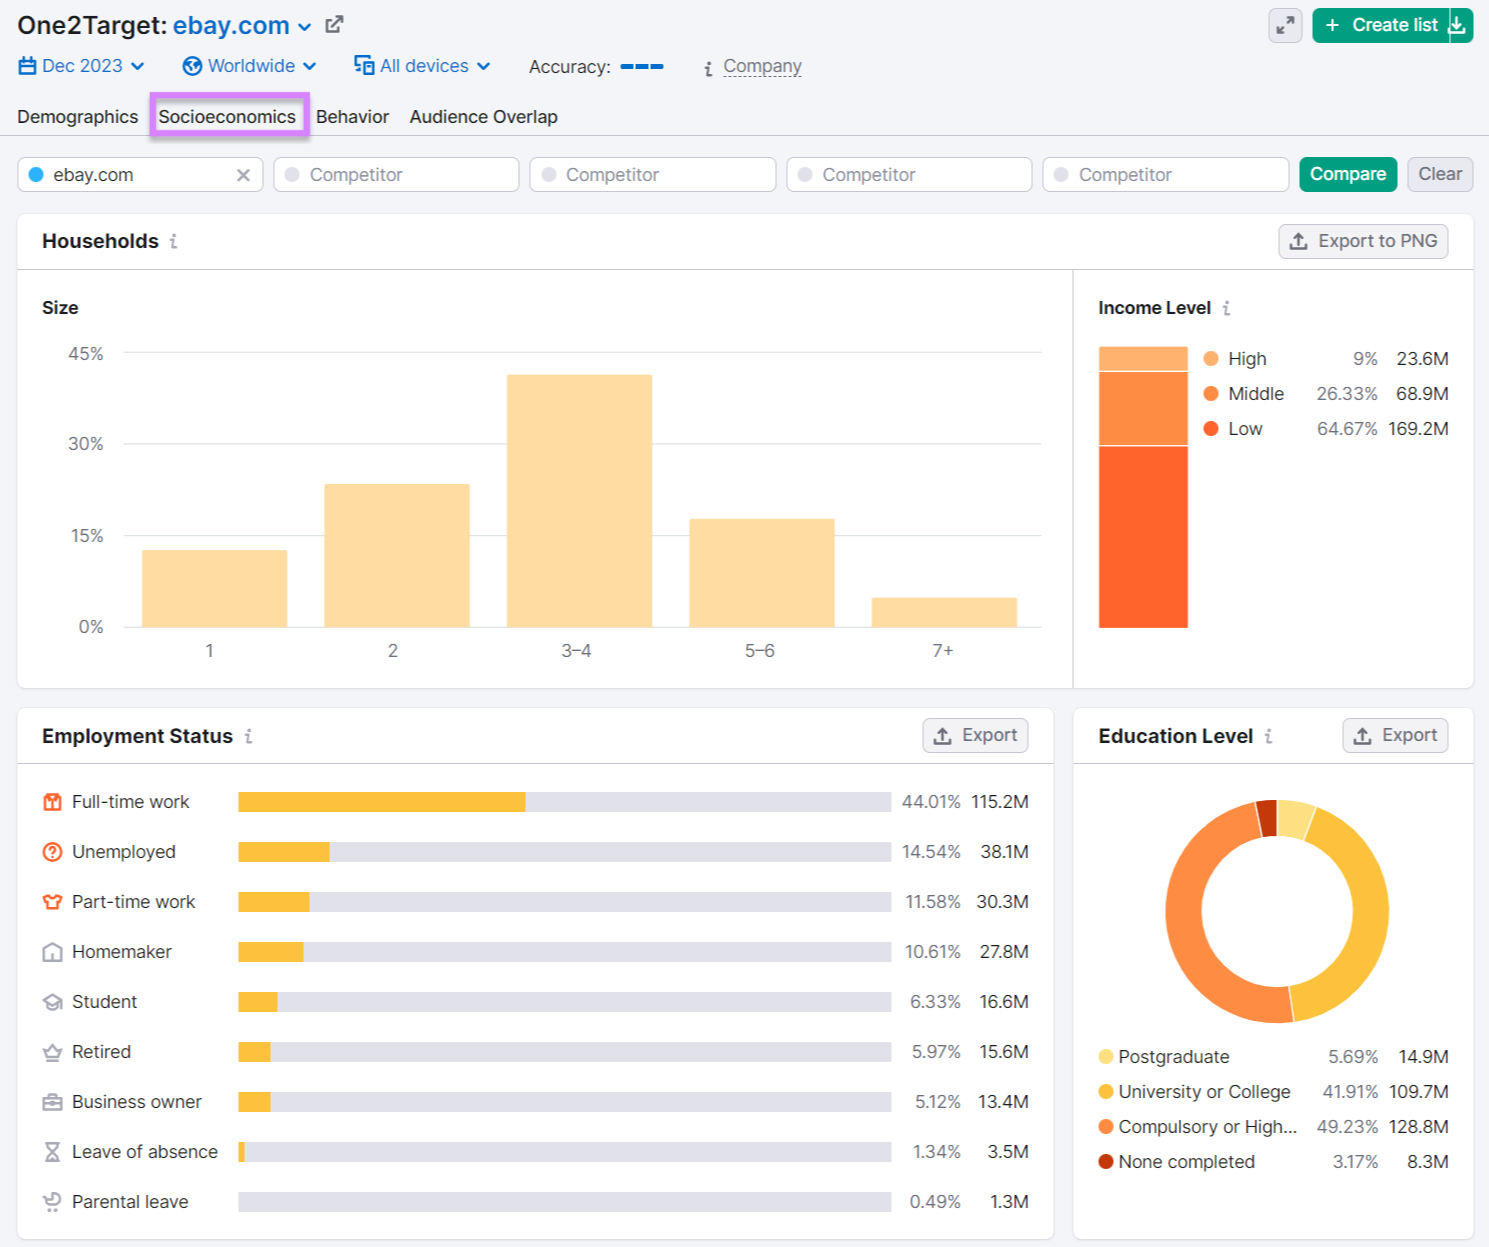This screenshot has height=1247, width=1489.
Task: Click the info icon next to Households
Action: point(176,241)
